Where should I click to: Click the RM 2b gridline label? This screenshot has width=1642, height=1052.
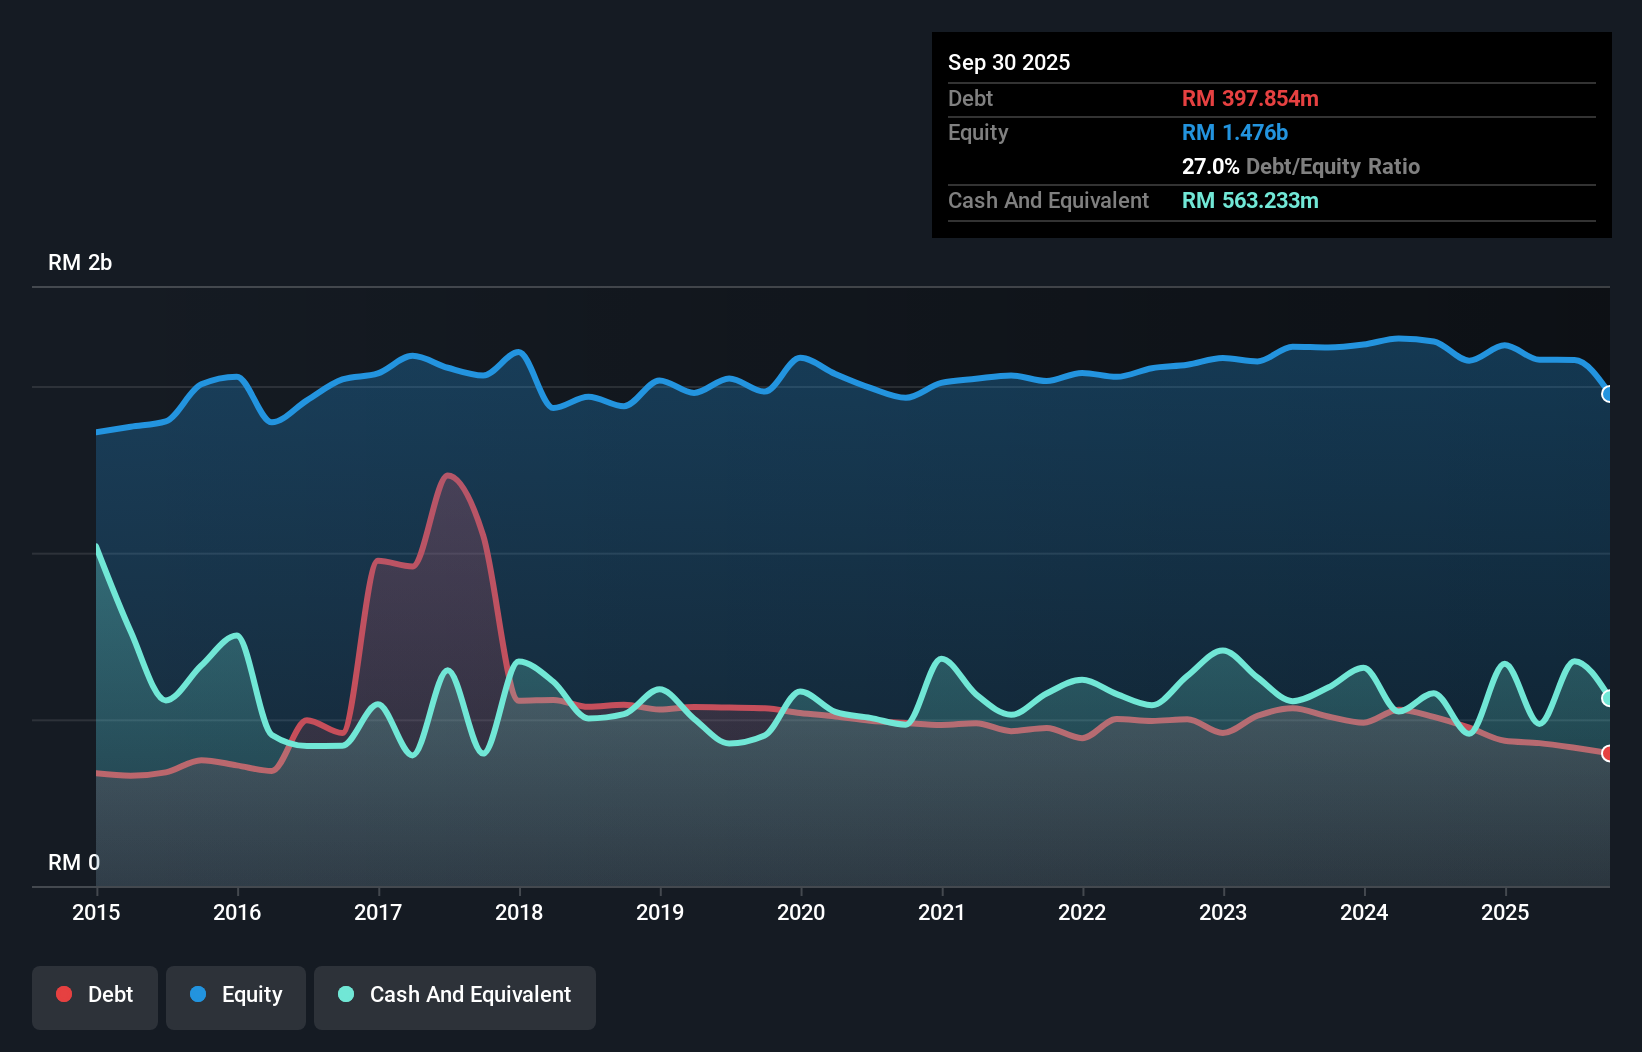point(81,262)
